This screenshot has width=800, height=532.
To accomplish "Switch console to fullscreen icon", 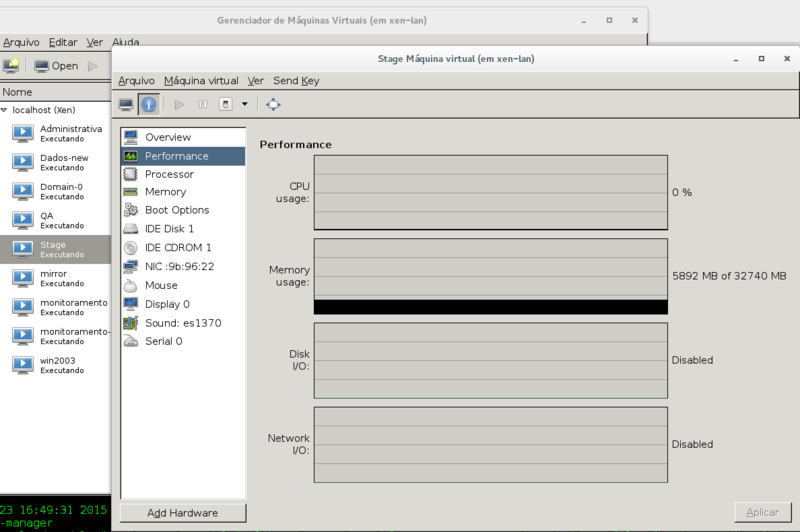I will tap(273, 105).
